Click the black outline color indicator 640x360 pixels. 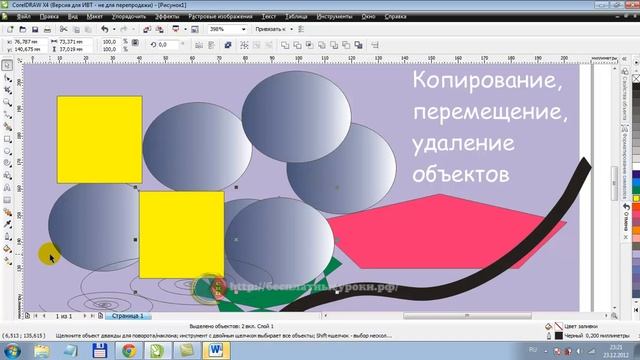pos(558,336)
